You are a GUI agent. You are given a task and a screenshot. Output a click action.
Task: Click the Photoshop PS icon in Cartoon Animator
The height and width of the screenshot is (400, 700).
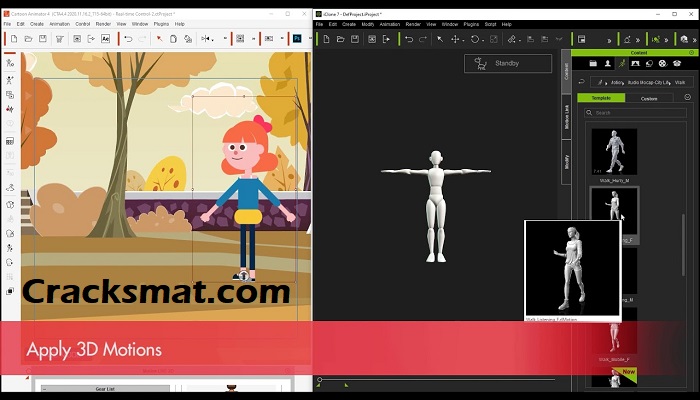coord(297,39)
